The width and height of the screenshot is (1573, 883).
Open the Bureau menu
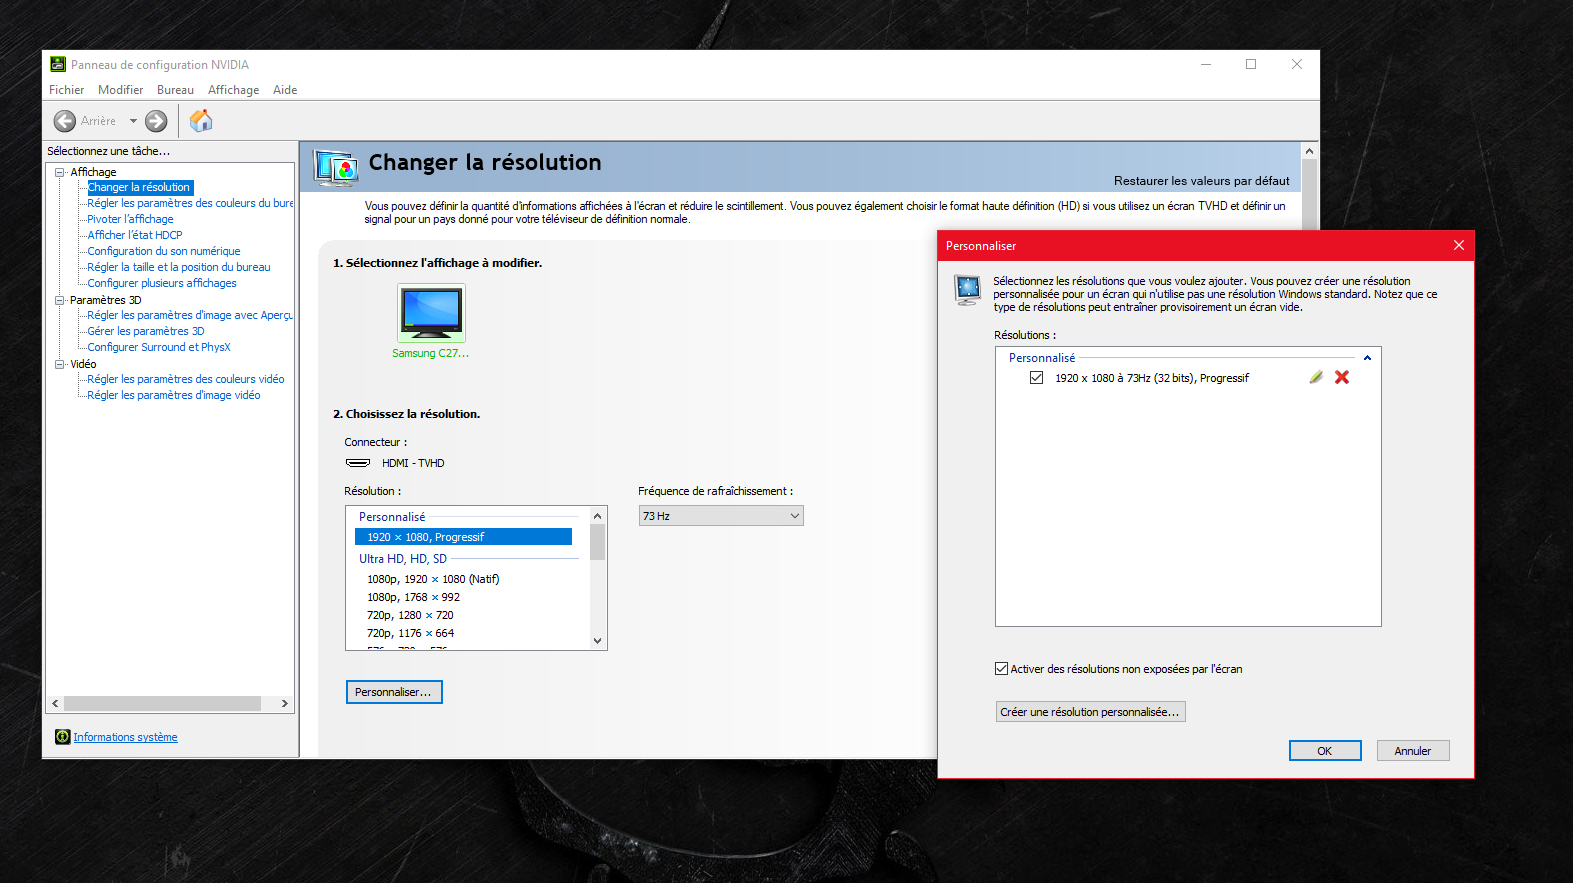click(x=175, y=90)
